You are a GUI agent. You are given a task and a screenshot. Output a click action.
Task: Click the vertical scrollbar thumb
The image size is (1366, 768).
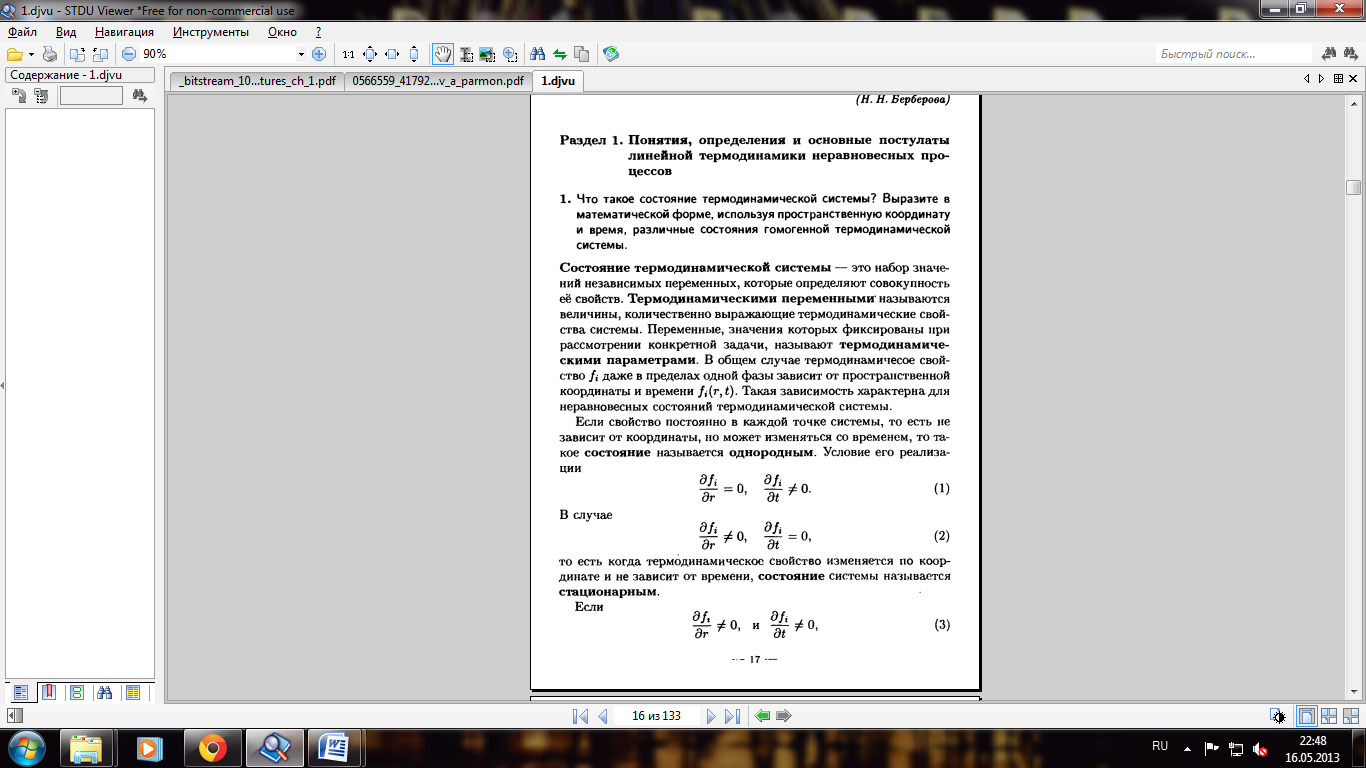click(x=1354, y=187)
